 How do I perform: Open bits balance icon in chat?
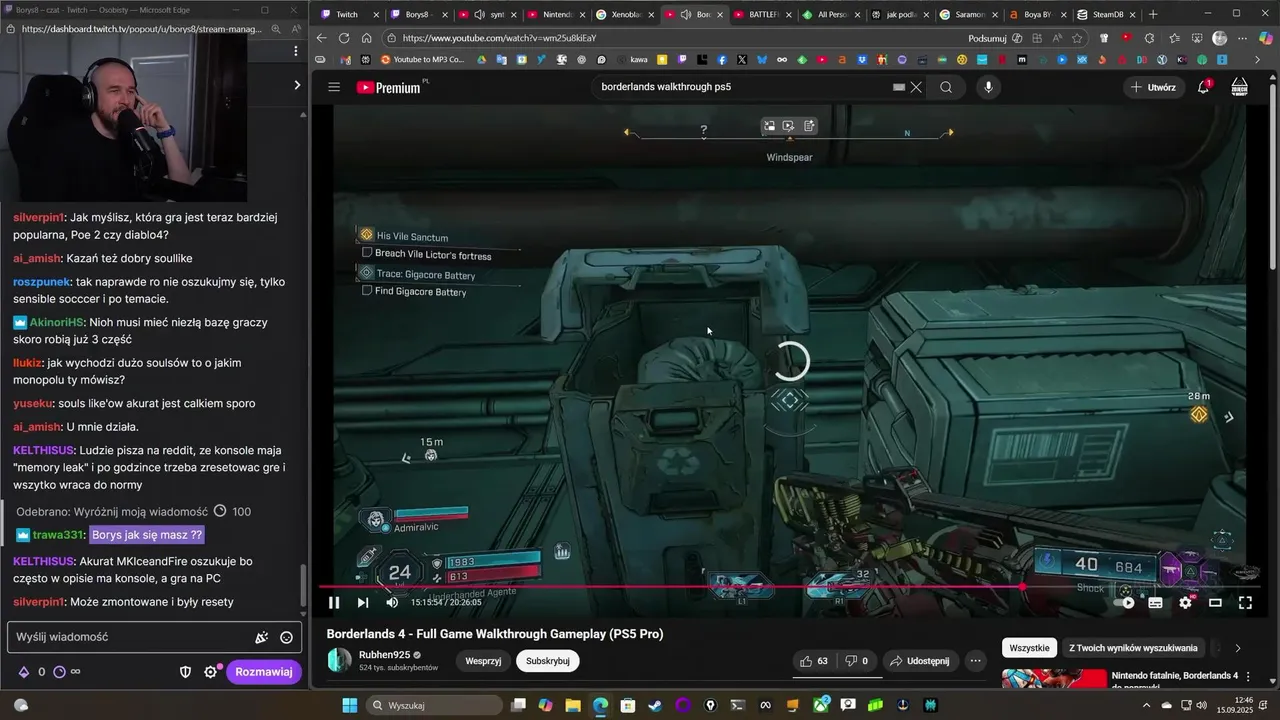(x=24, y=672)
